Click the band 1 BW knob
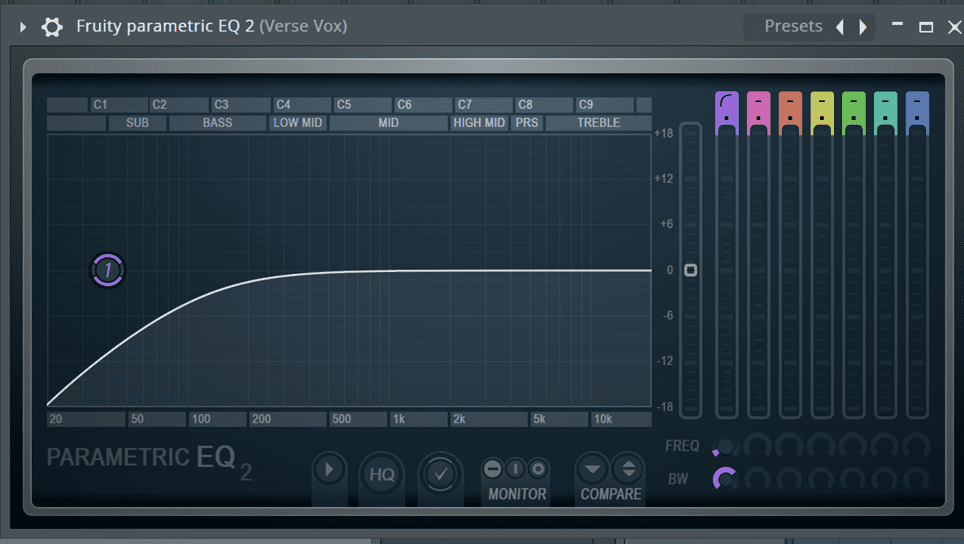The width and height of the screenshot is (964, 544). coord(725,479)
